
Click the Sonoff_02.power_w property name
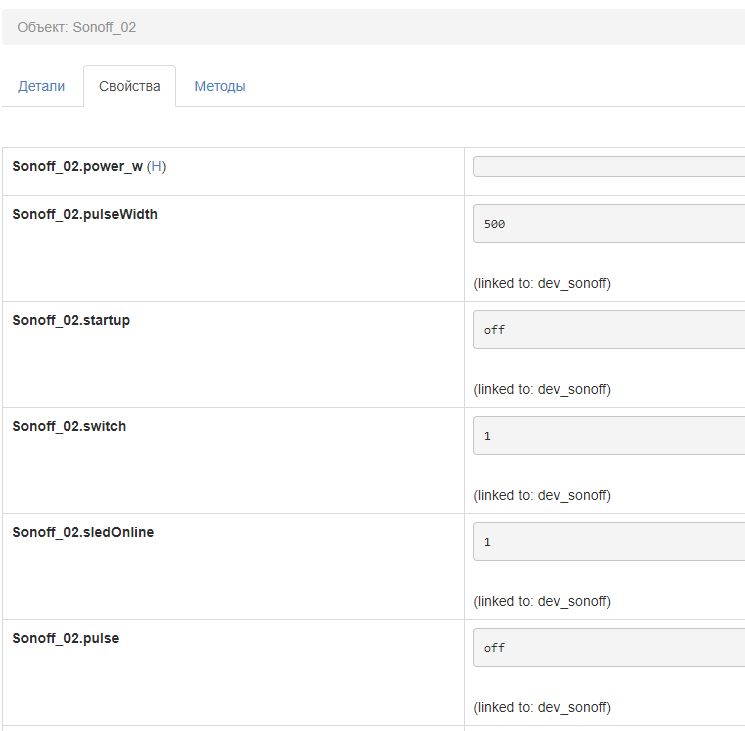[x=77, y=166]
